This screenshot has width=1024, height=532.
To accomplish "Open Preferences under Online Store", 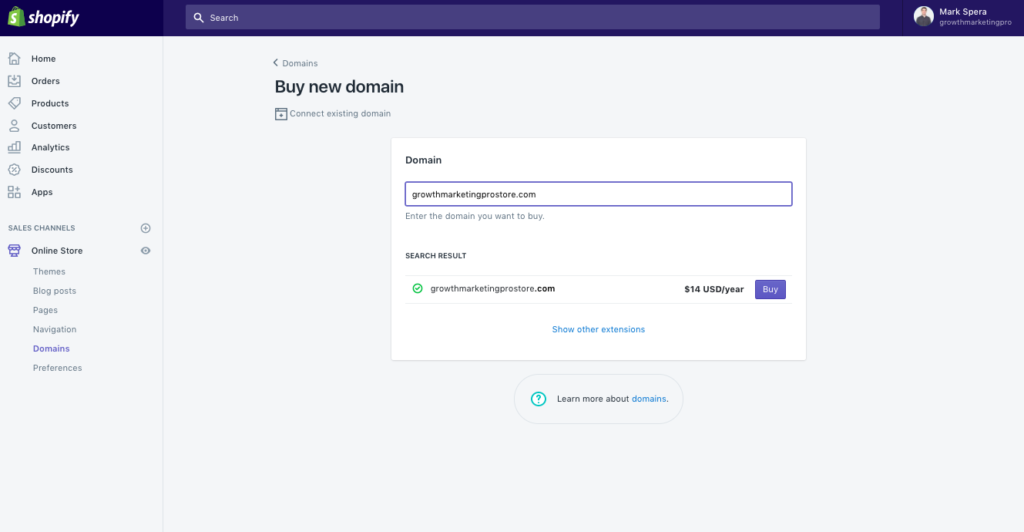I will (x=57, y=368).
